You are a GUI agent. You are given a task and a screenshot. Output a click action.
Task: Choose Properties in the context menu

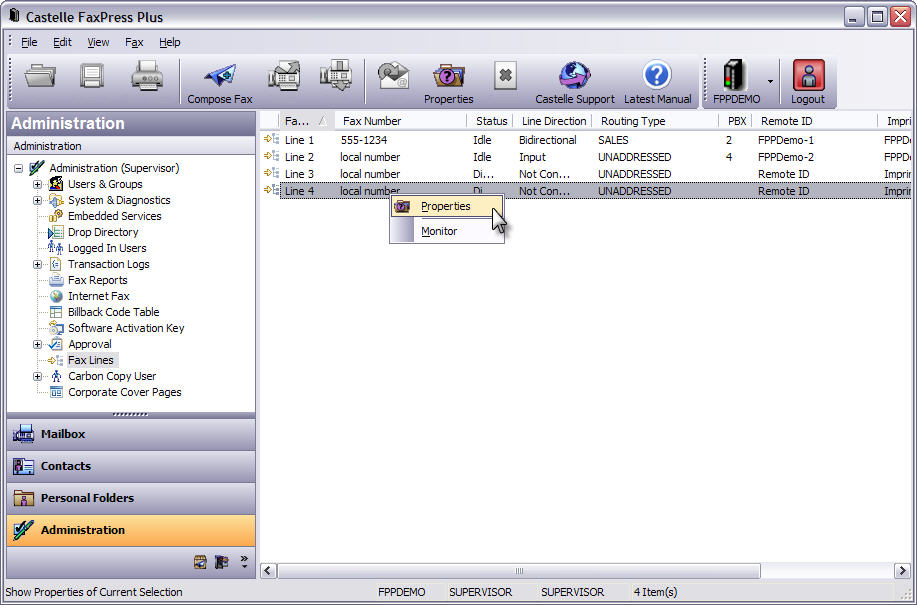point(447,206)
